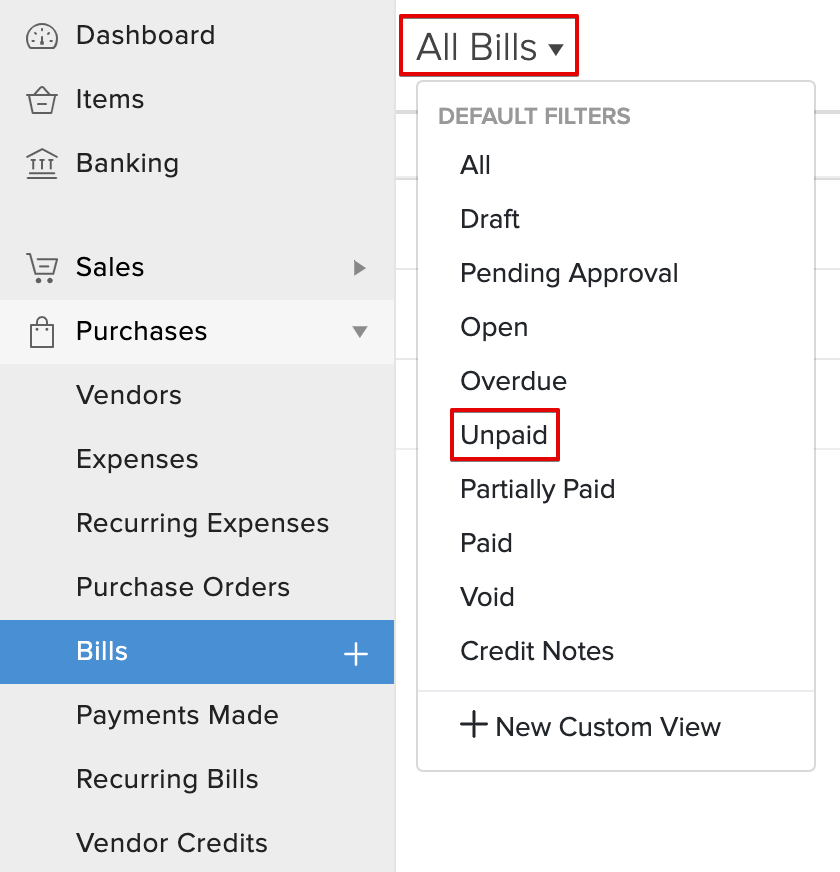Image resolution: width=840 pixels, height=872 pixels.
Task: Open Vendor Credits in the sidebar
Action: (x=171, y=843)
